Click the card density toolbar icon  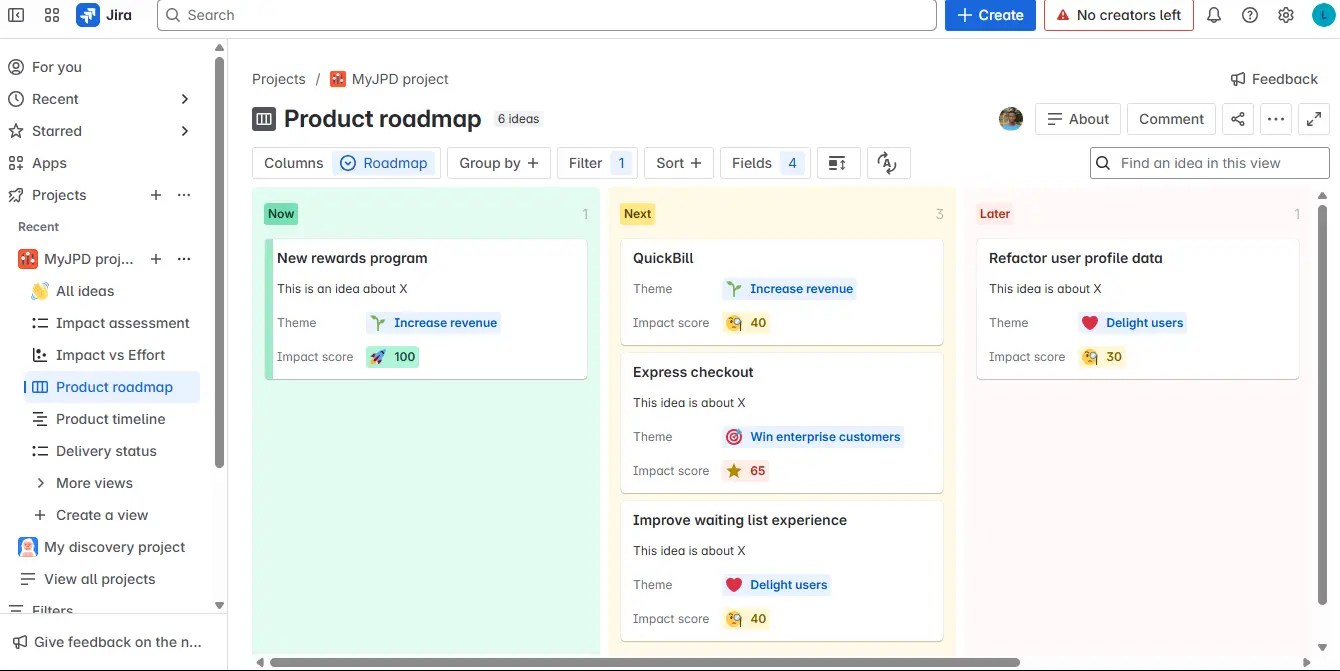pos(837,162)
